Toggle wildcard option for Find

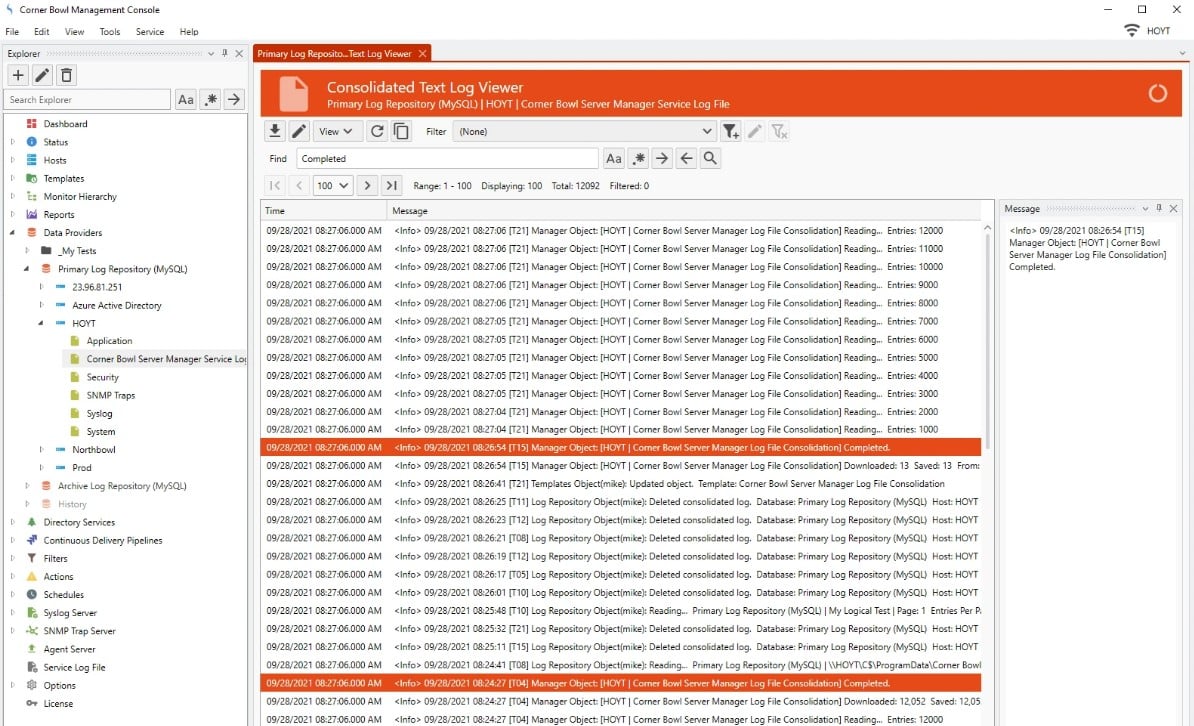tap(638, 158)
